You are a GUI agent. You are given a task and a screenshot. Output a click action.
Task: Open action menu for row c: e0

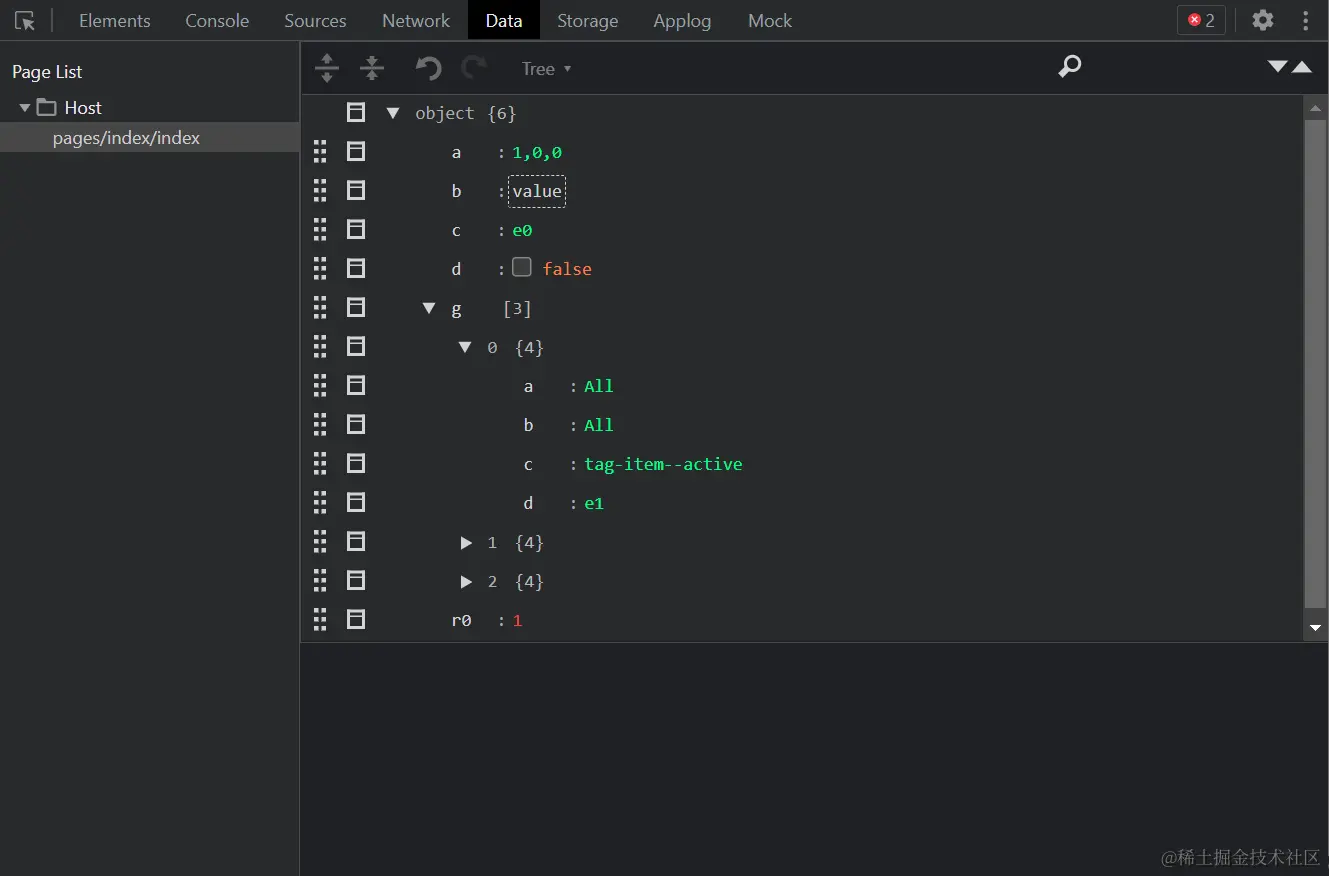click(356, 229)
